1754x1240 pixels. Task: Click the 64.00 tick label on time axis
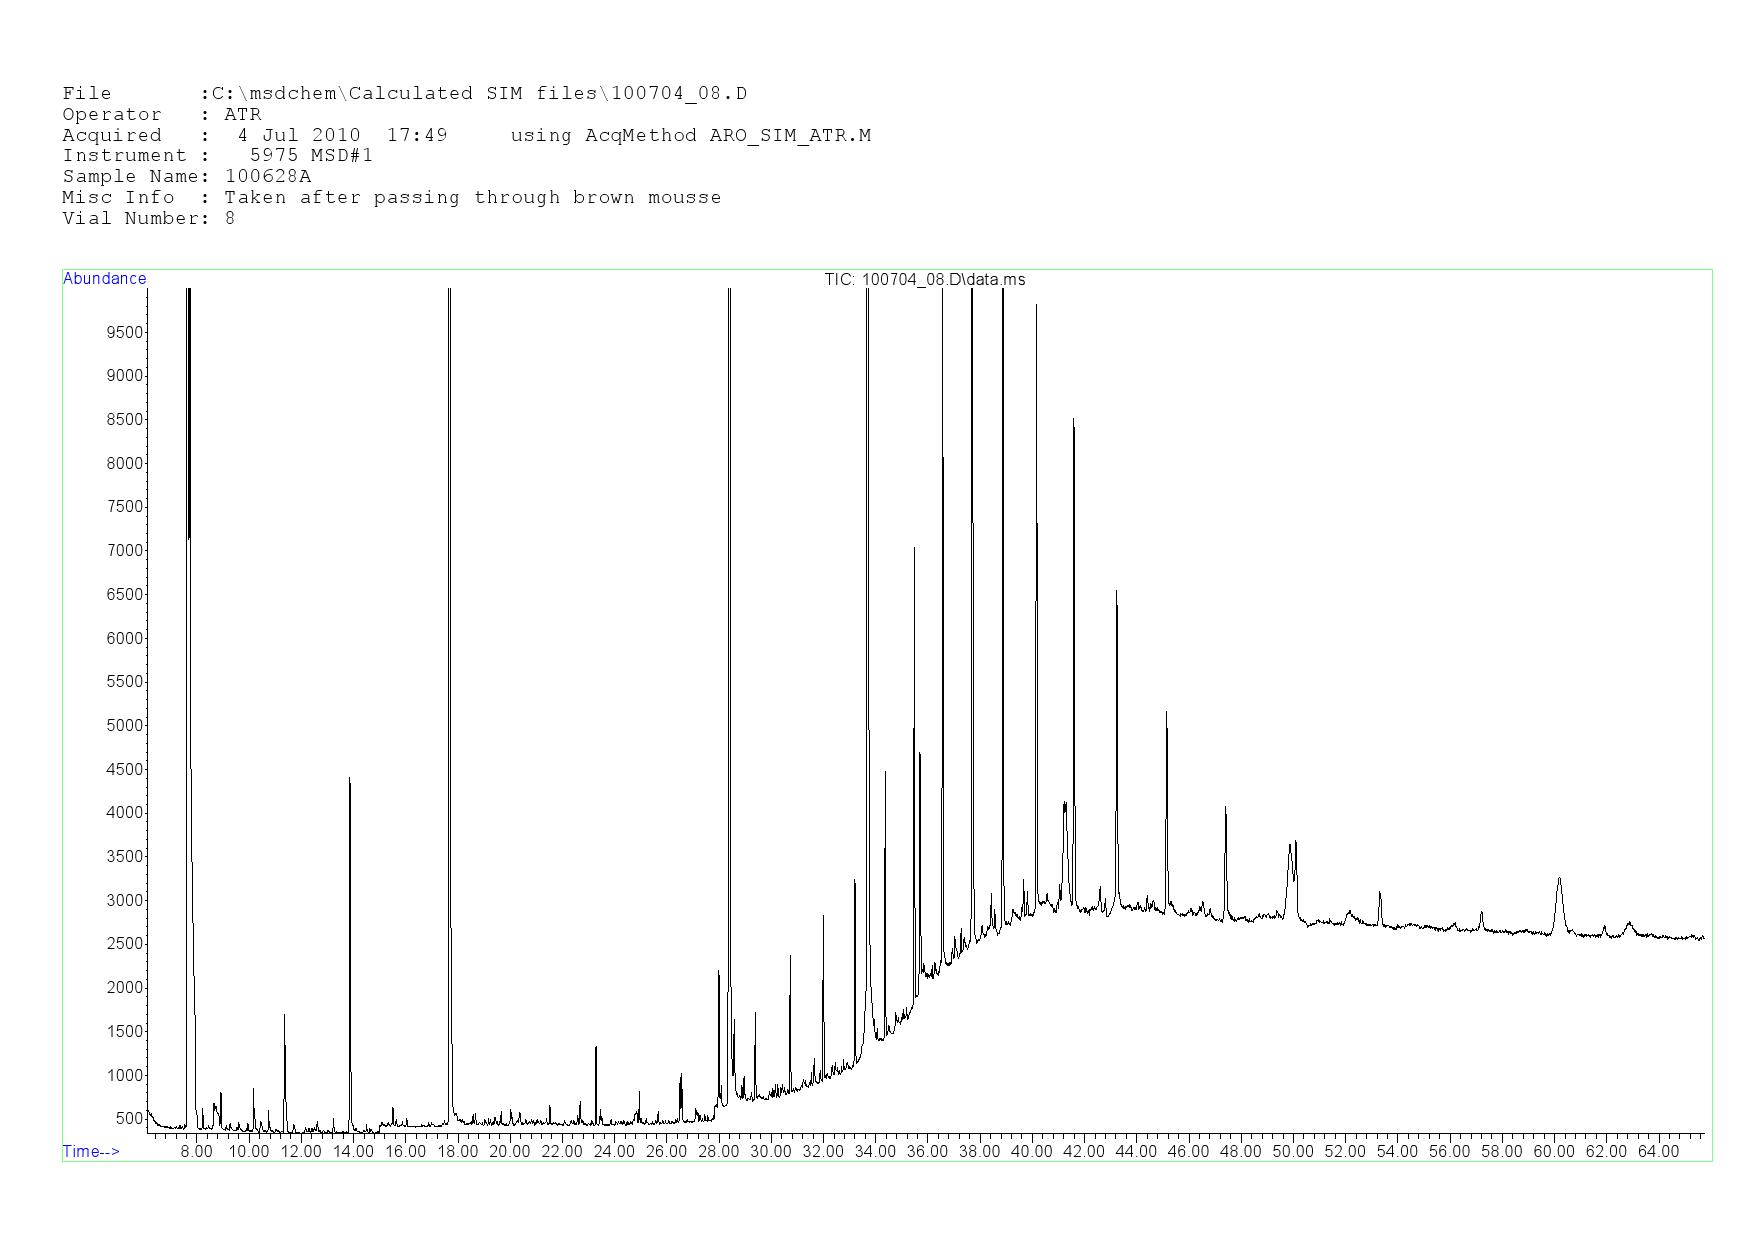click(x=1657, y=1152)
